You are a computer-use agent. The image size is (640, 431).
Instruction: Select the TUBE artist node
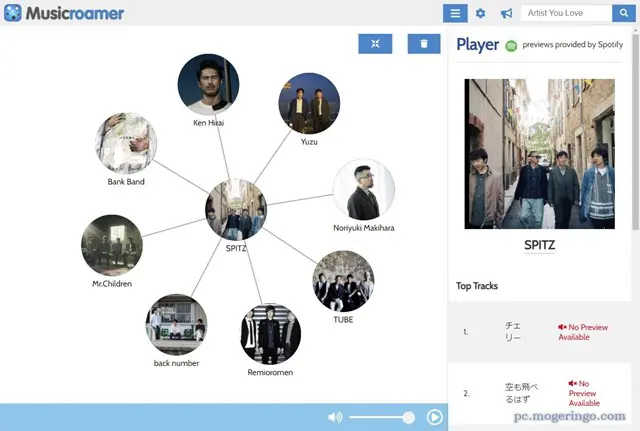(343, 281)
